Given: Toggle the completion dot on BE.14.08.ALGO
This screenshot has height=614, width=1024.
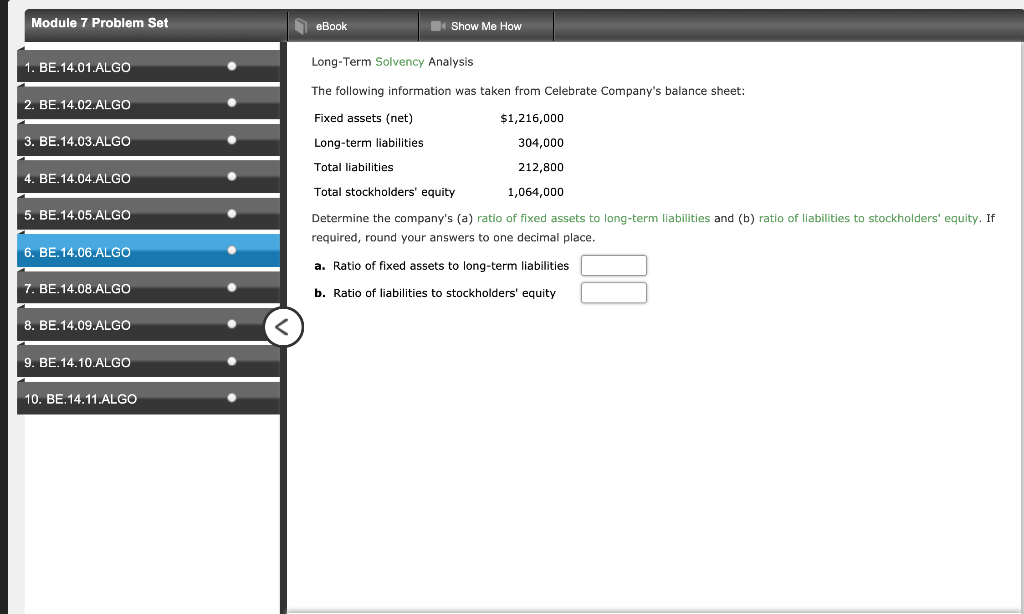Looking at the screenshot, I should (232, 288).
